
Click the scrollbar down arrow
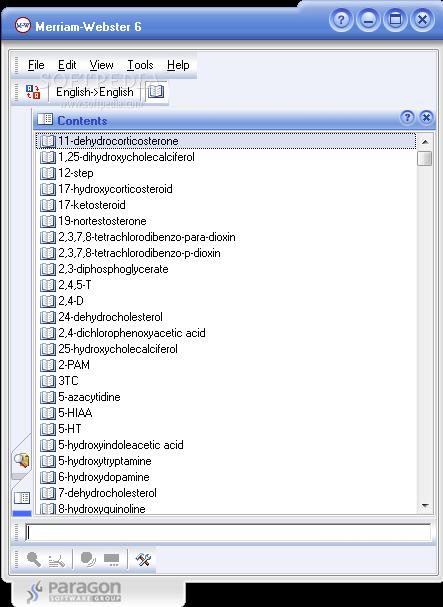coord(425,506)
